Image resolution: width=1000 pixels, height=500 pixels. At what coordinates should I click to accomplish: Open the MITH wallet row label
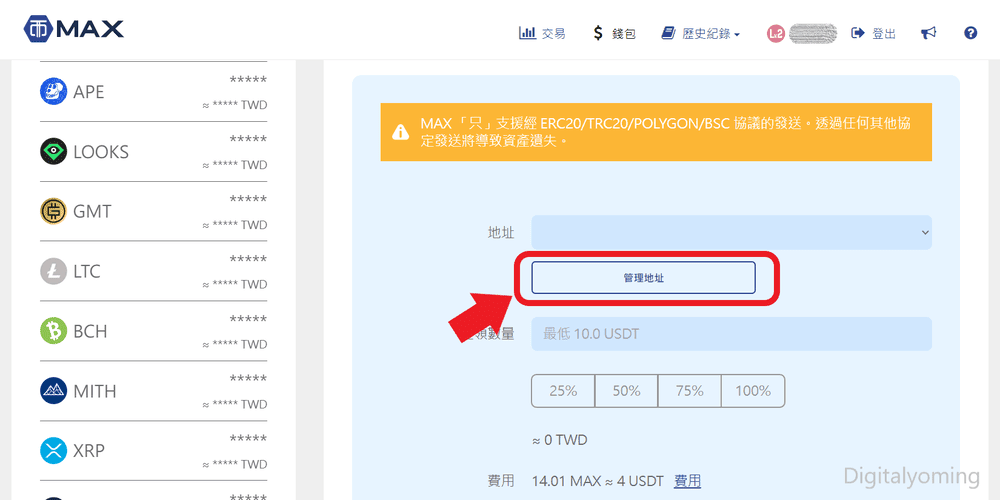pos(95,391)
